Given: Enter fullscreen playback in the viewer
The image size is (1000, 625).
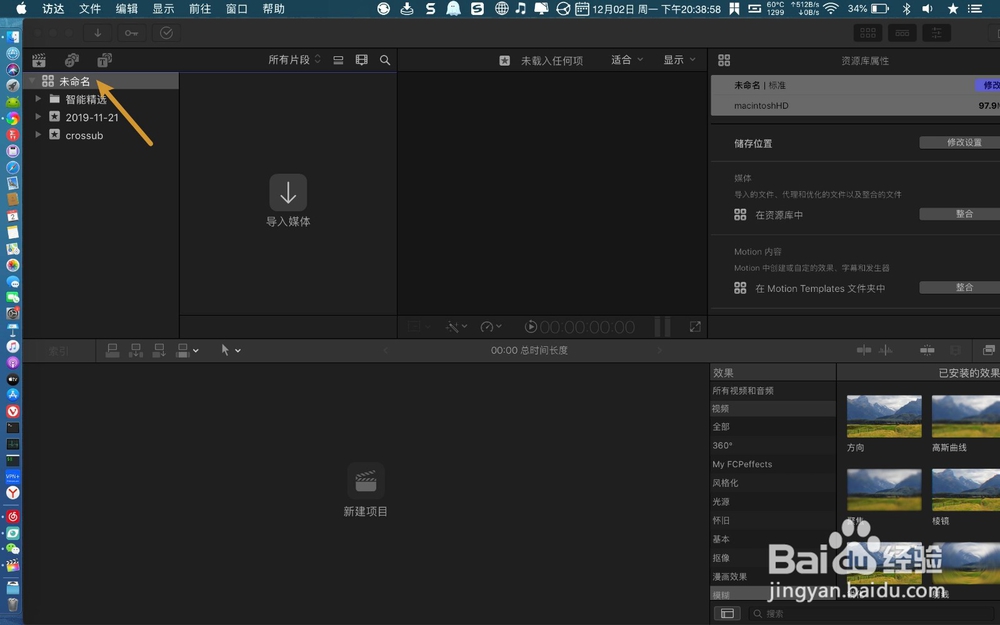Looking at the screenshot, I should point(695,326).
